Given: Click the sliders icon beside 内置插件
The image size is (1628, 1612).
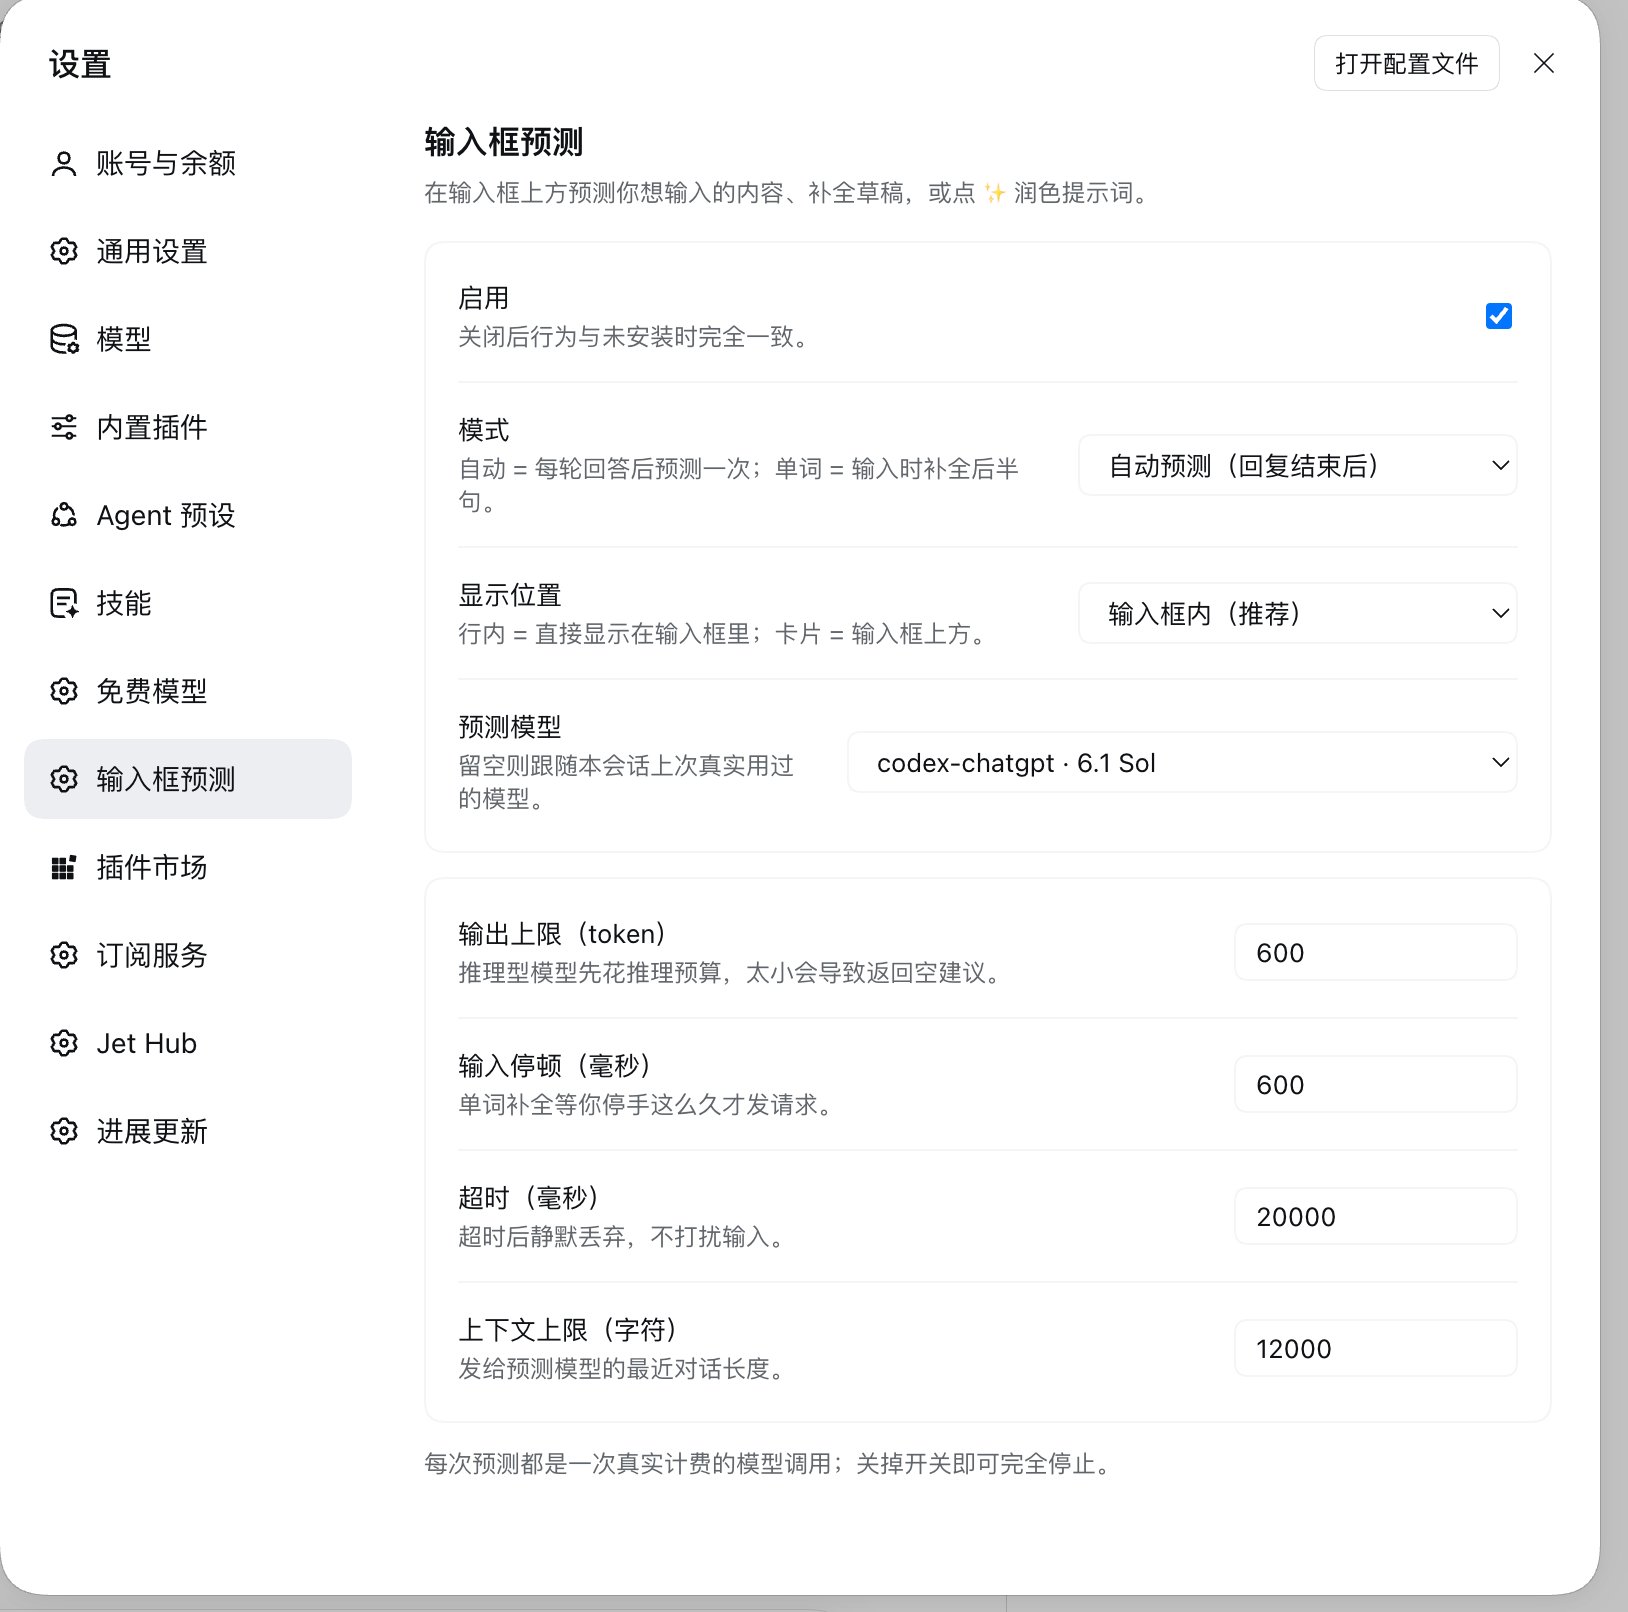Looking at the screenshot, I should (x=64, y=428).
